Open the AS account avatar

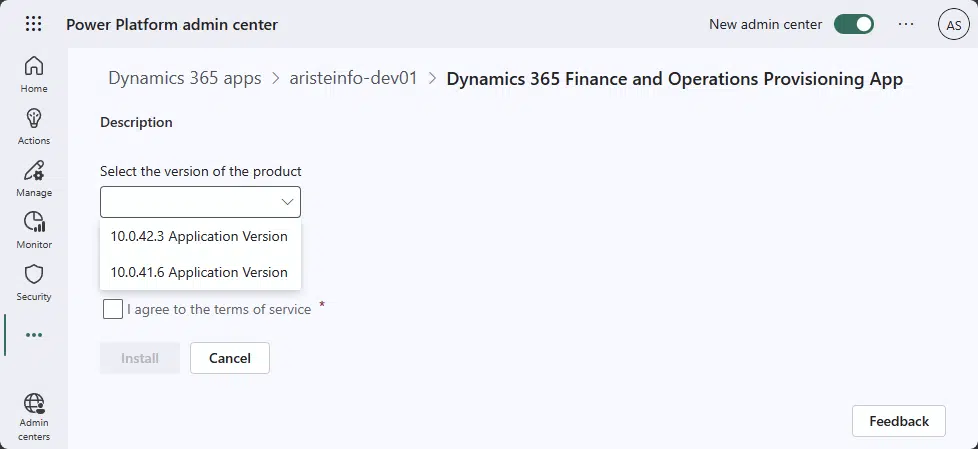pyautogui.click(x=954, y=25)
